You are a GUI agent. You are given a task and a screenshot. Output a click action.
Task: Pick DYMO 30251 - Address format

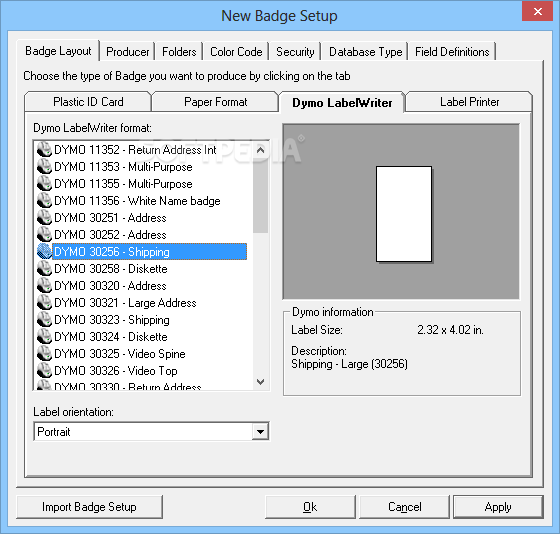pyautogui.click(x=110, y=218)
